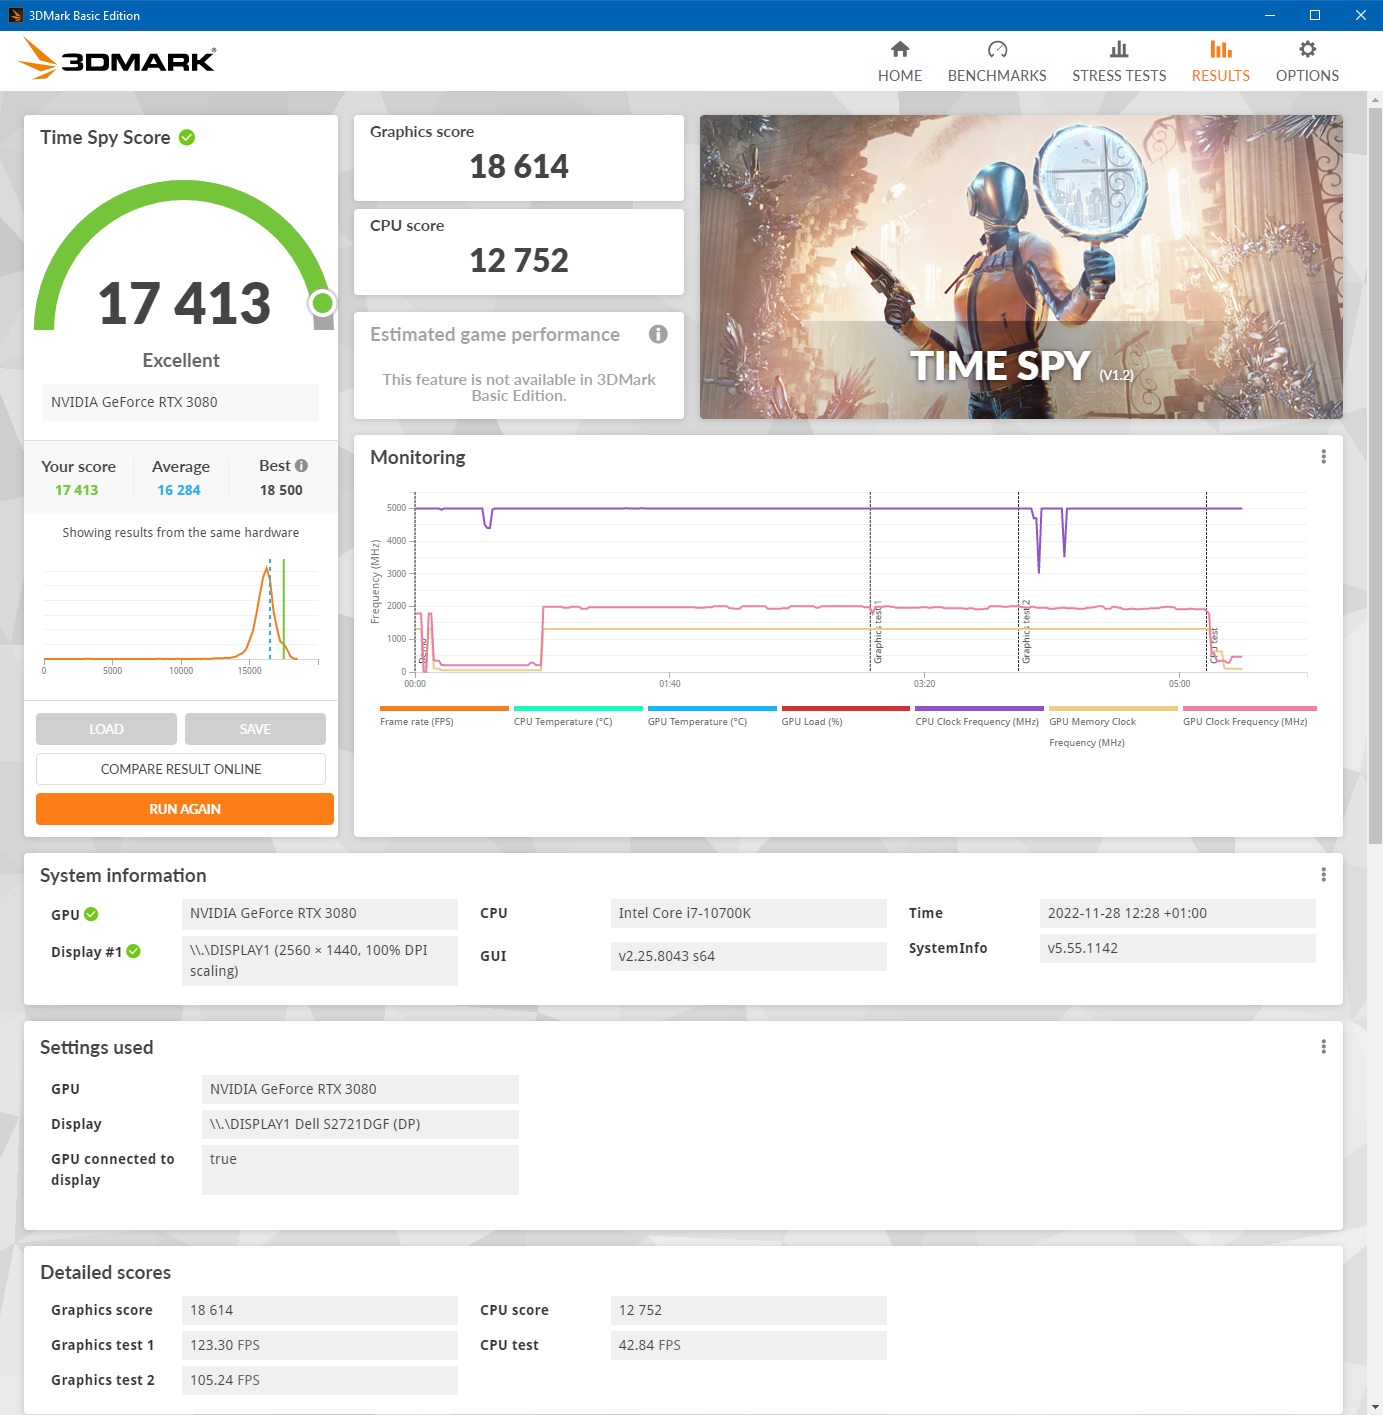Image resolution: width=1383 pixels, height=1415 pixels.
Task: Open the System information three-dot menu
Action: click(x=1323, y=875)
